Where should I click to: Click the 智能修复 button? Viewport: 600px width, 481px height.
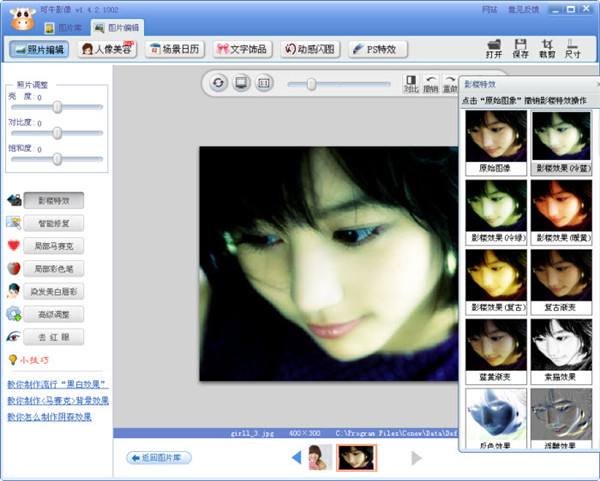[x=54, y=222]
